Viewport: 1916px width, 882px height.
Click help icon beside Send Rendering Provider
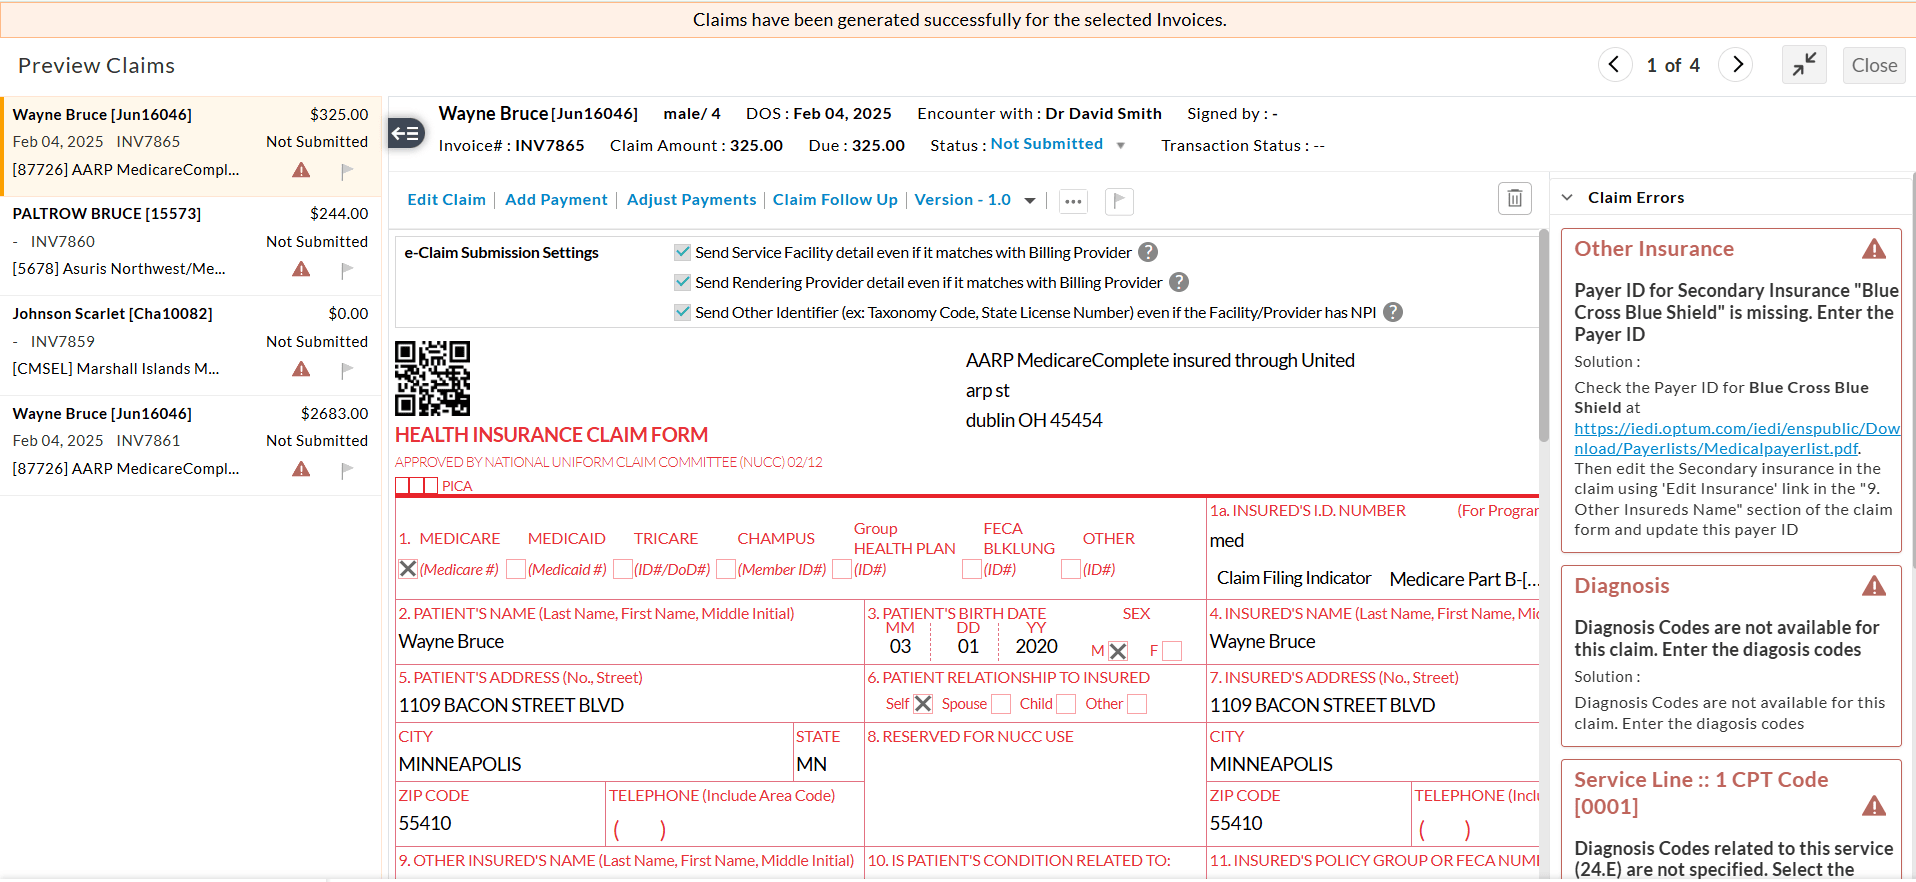[1179, 283]
